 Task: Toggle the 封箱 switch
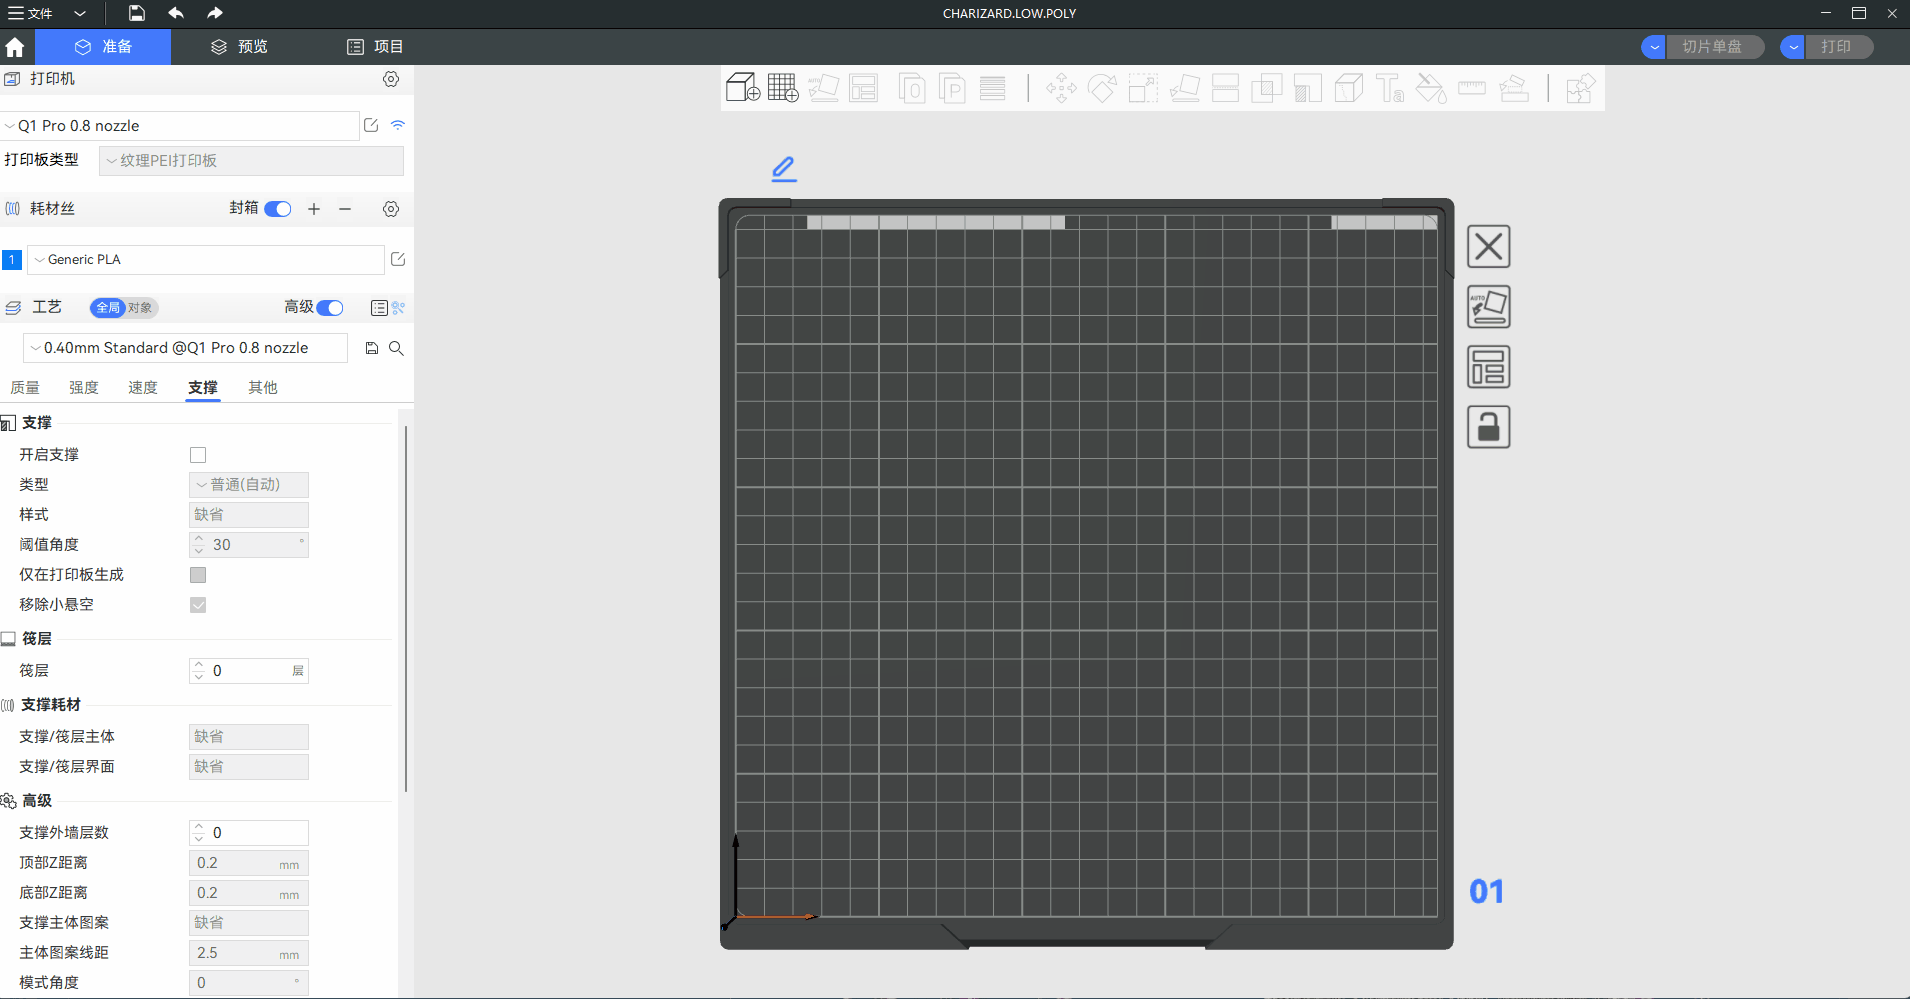point(278,209)
